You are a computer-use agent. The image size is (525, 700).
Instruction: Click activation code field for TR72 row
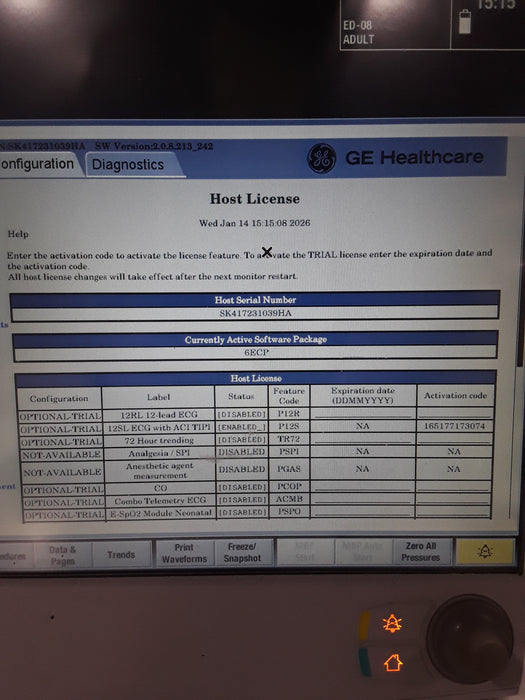pyautogui.click(x=454, y=439)
